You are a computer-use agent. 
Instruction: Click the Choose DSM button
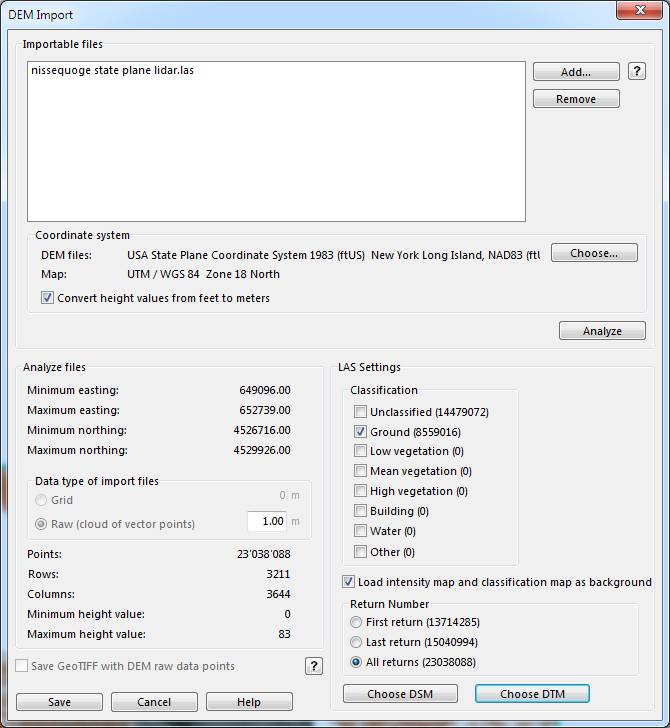(x=400, y=694)
